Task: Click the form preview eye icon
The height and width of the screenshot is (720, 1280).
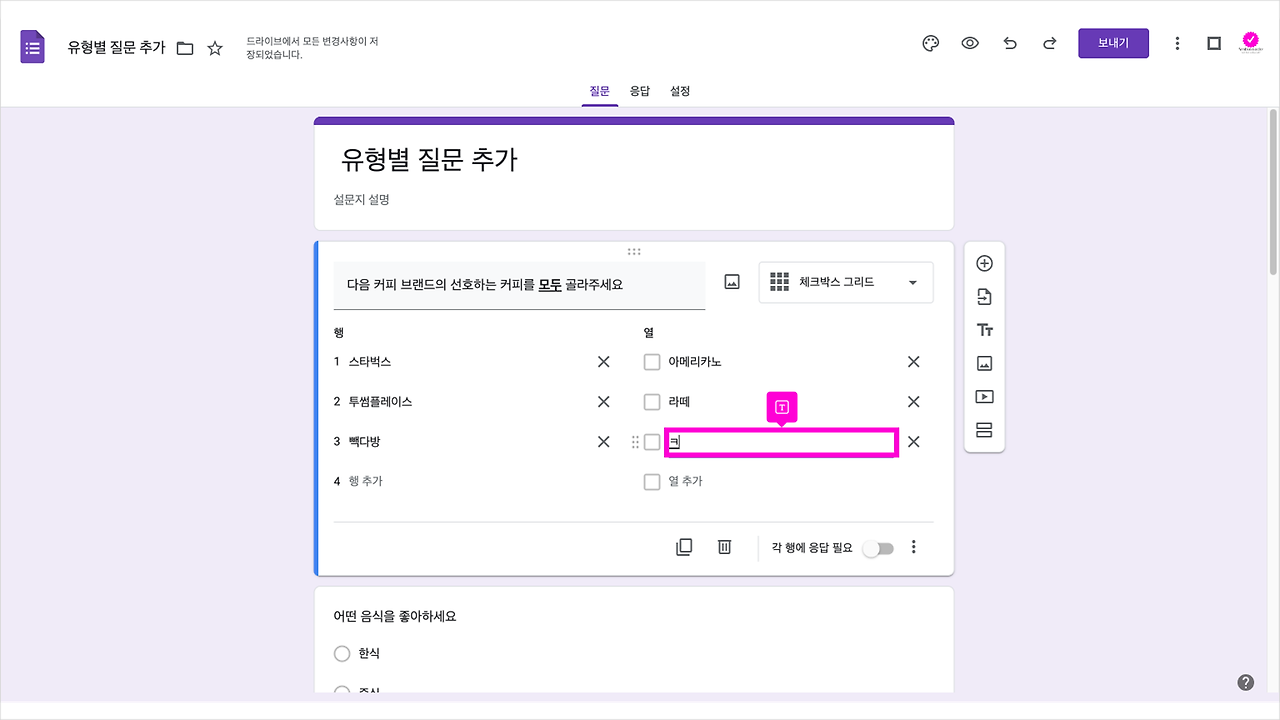Action: [970, 43]
